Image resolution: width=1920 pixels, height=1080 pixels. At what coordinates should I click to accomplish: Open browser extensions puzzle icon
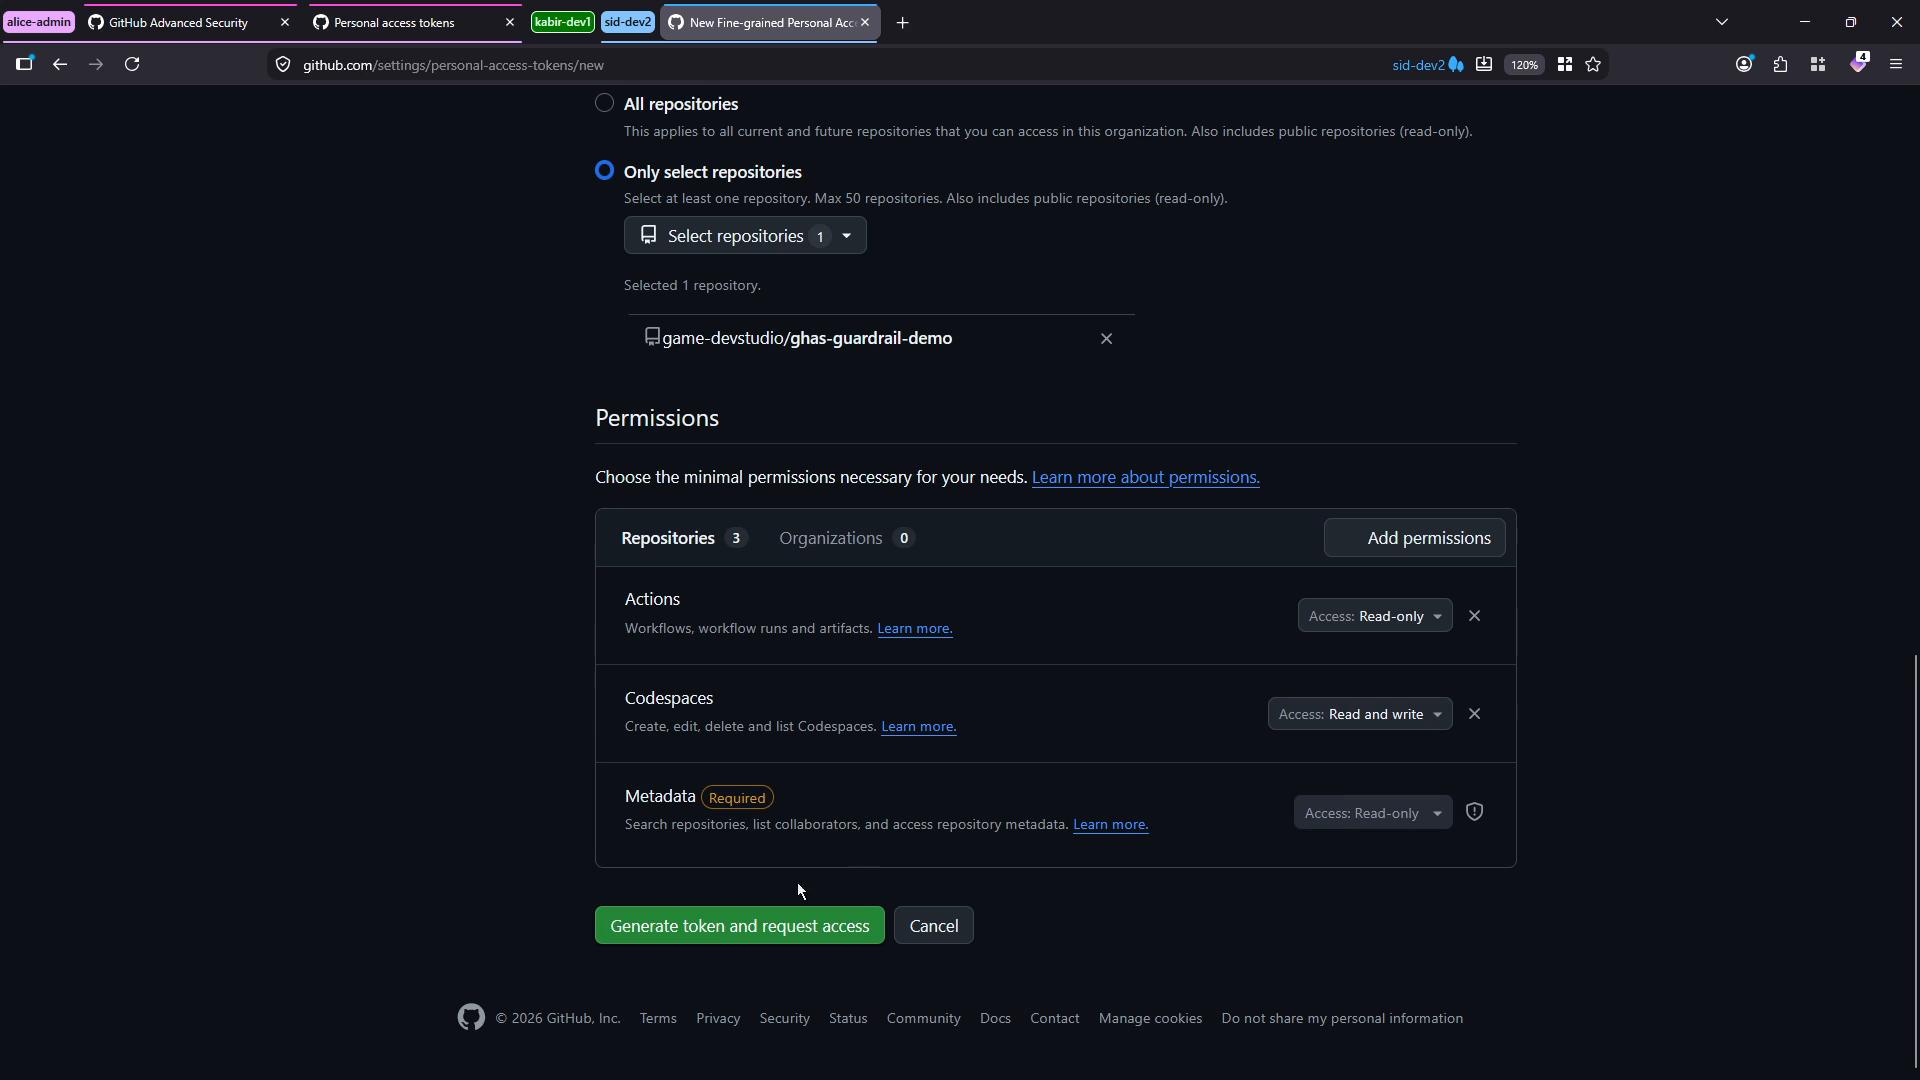coord(1780,65)
